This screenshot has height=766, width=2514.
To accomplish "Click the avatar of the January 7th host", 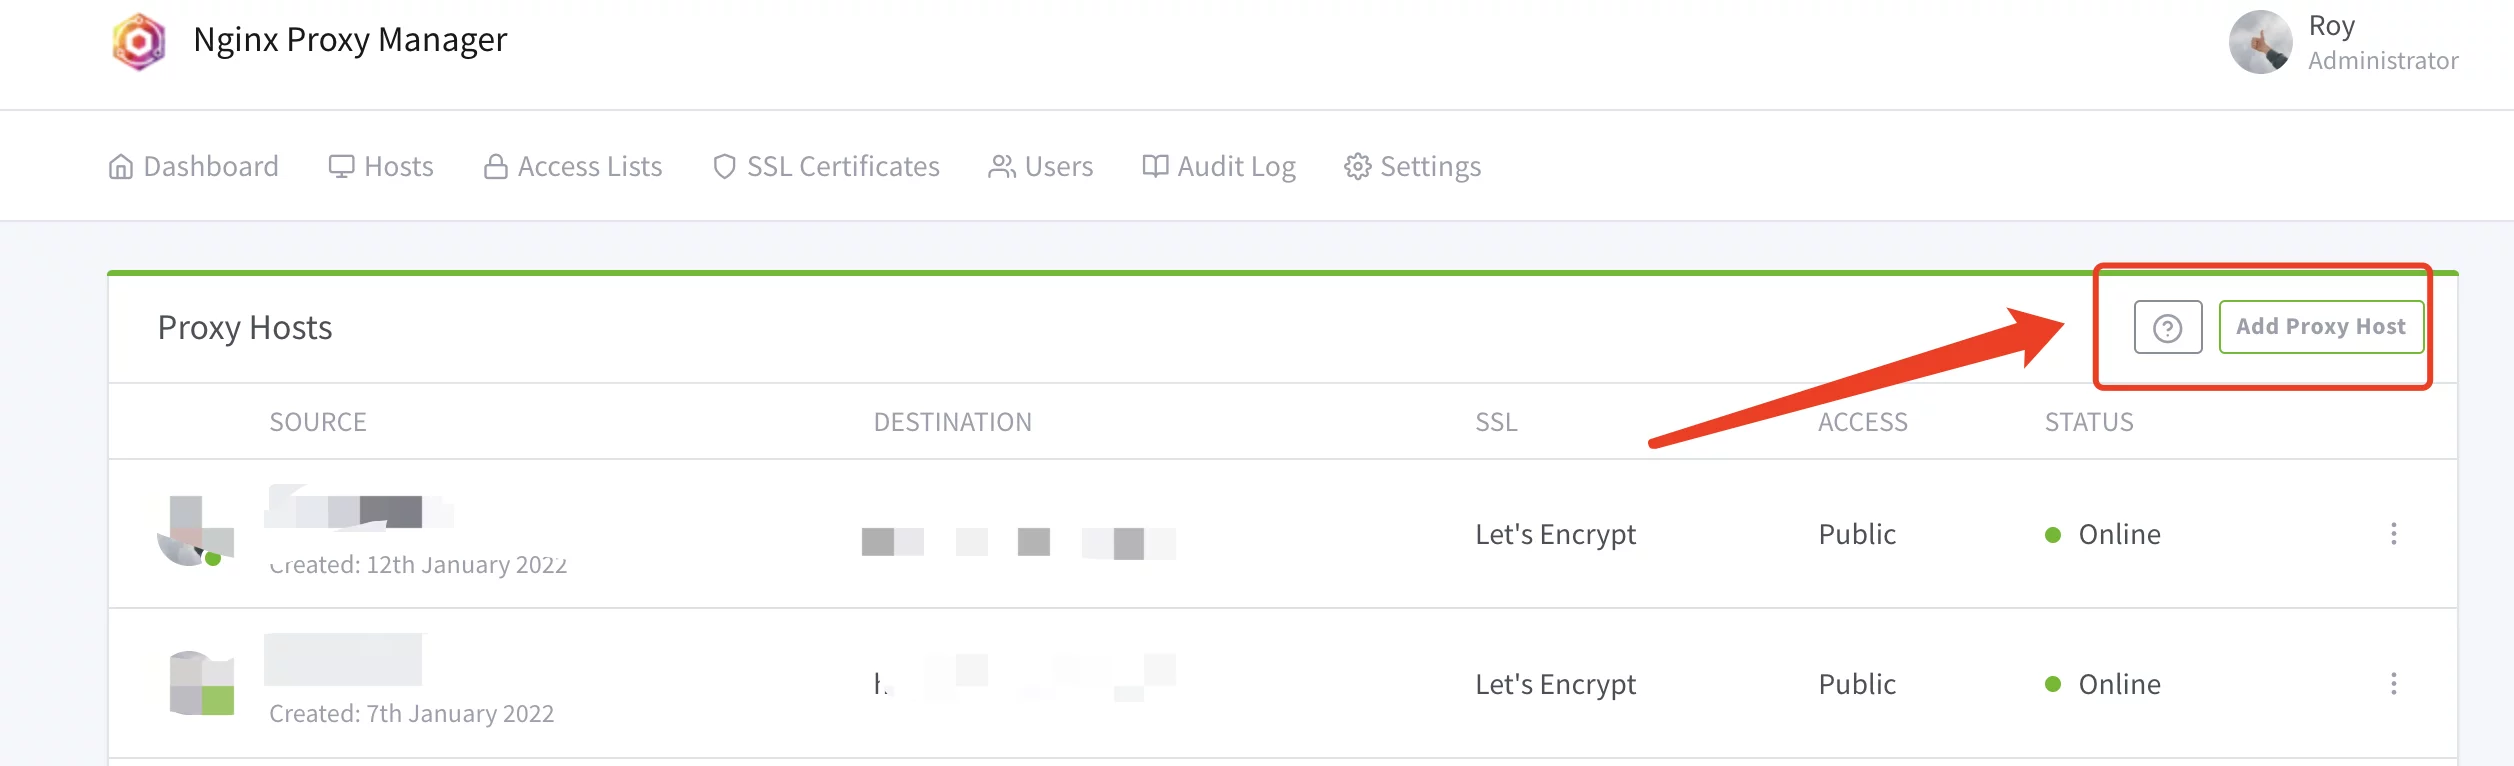I will point(202,683).
